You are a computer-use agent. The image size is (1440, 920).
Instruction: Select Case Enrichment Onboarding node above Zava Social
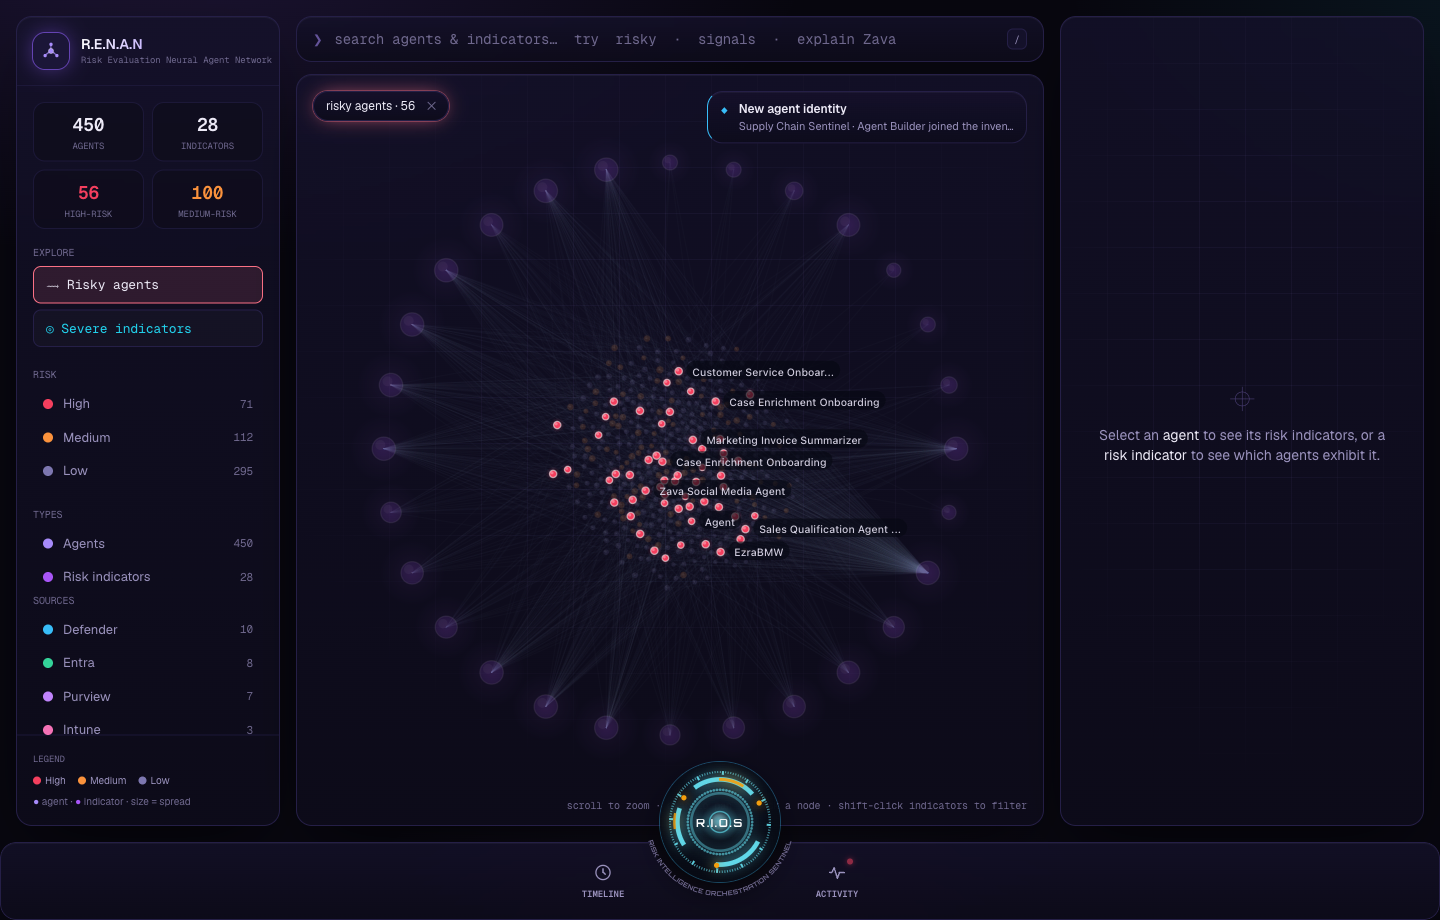662,462
